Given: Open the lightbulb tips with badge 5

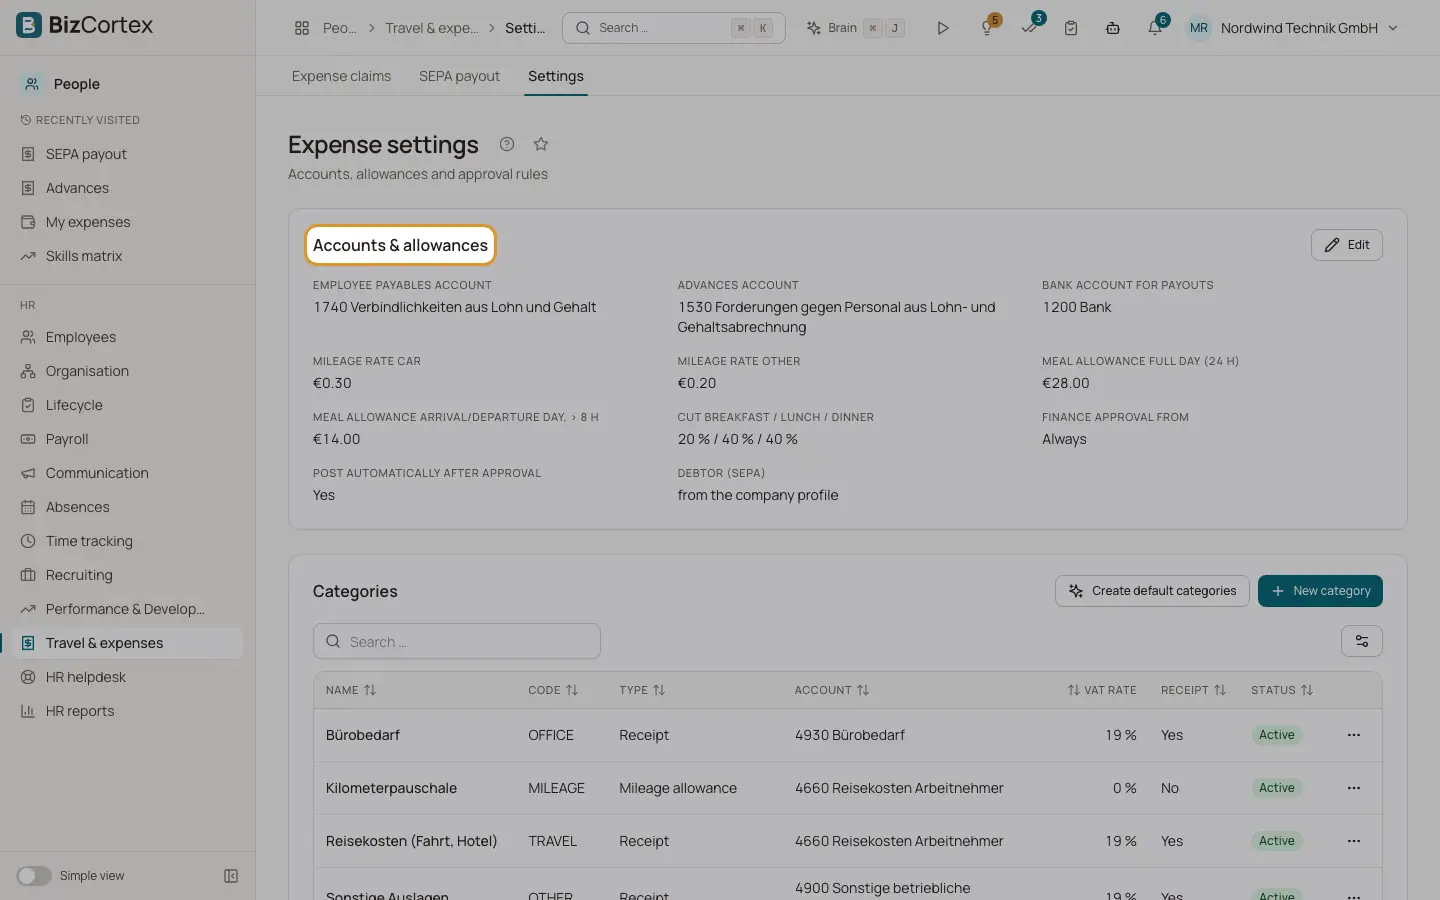Looking at the screenshot, I should click(987, 28).
